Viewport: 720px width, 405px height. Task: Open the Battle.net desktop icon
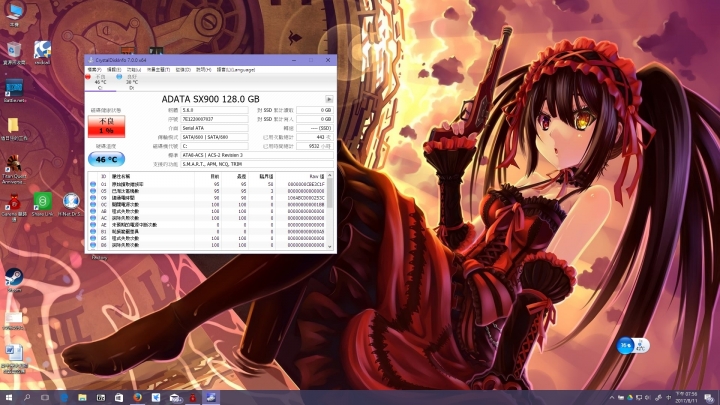click(14, 91)
